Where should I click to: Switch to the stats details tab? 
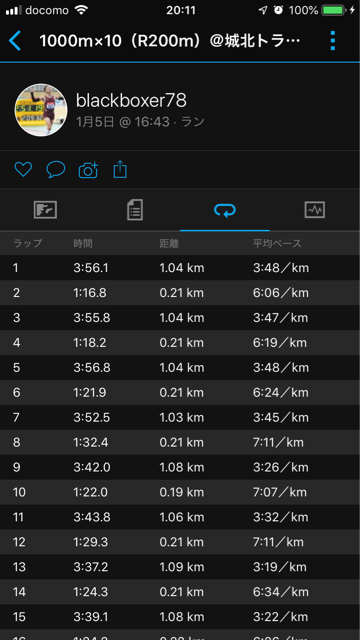[135, 210]
